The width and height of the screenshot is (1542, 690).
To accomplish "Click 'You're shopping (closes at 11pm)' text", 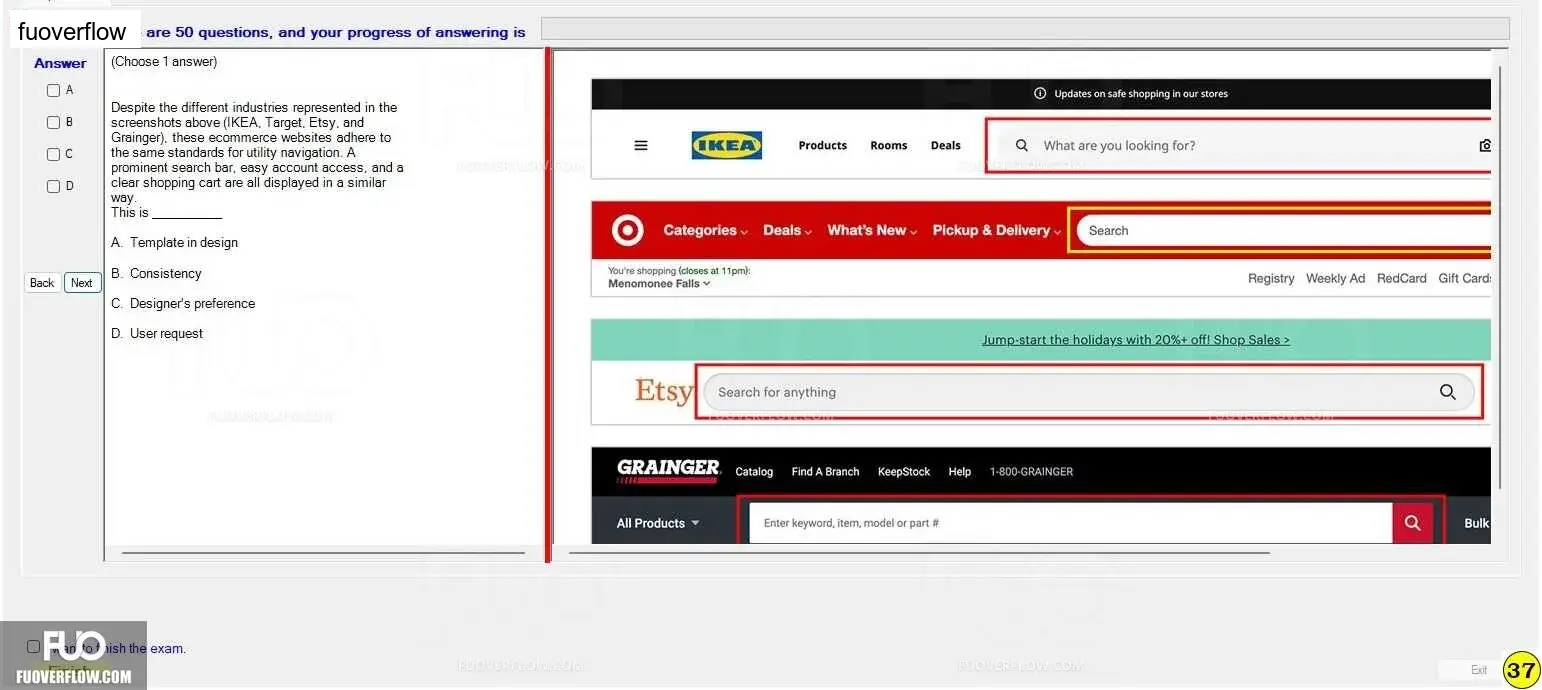I will click(x=679, y=271).
